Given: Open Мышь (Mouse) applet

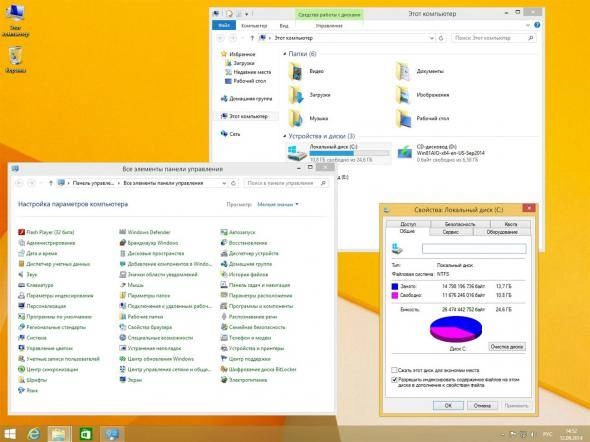Looking at the screenshot, I should (x=131, y=285).
